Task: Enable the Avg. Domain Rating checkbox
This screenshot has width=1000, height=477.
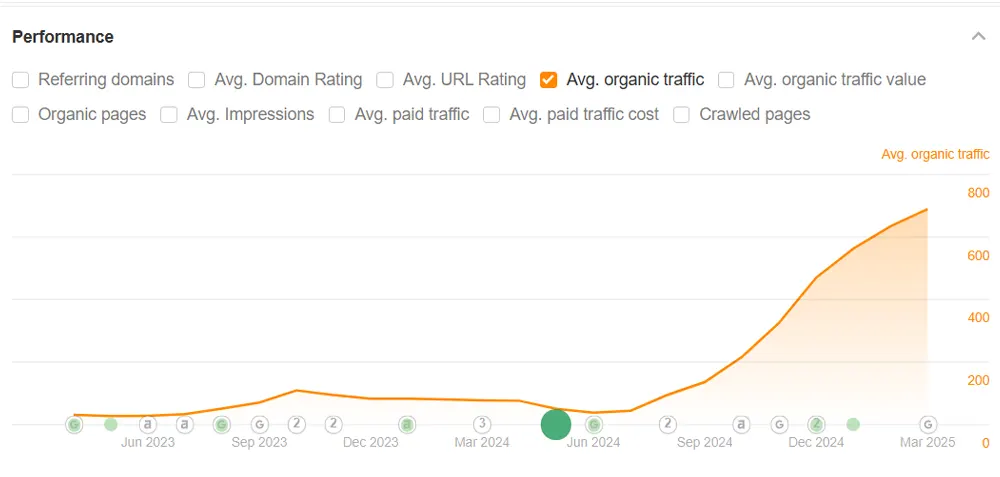Action: 197,80
